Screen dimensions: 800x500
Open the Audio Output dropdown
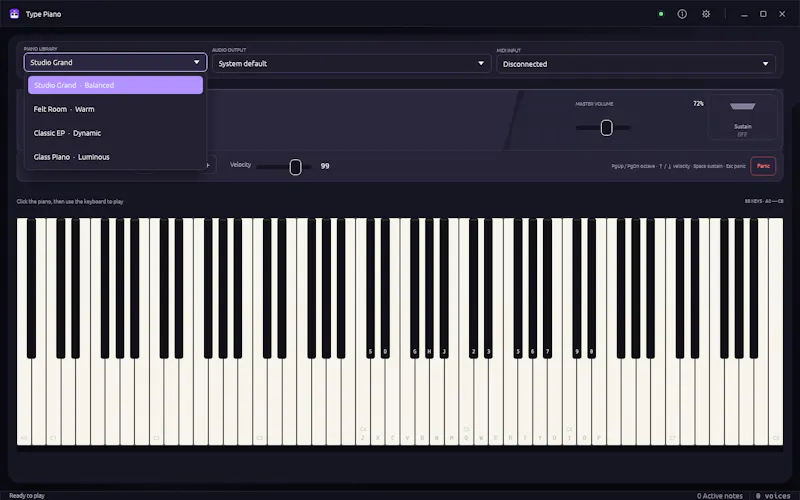(352, 64)
